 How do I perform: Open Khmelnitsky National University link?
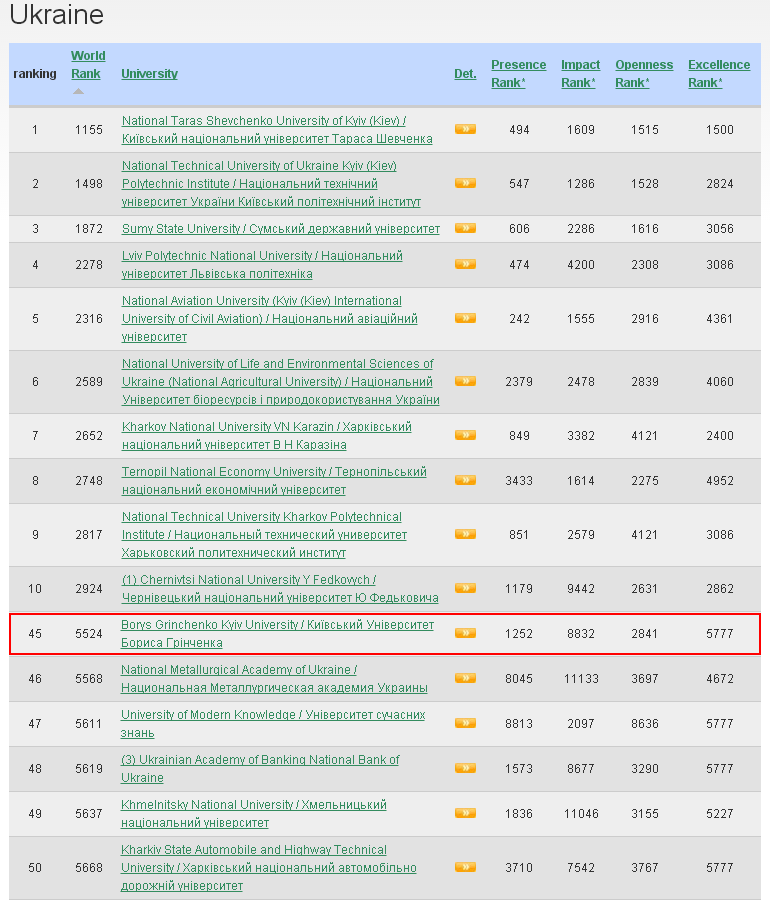pos(254,813)
